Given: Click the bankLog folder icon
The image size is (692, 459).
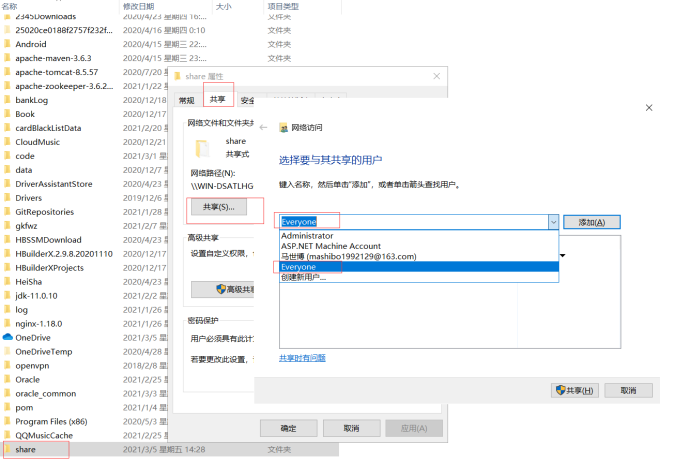Looking at the screenshot, I should point(7,100).
